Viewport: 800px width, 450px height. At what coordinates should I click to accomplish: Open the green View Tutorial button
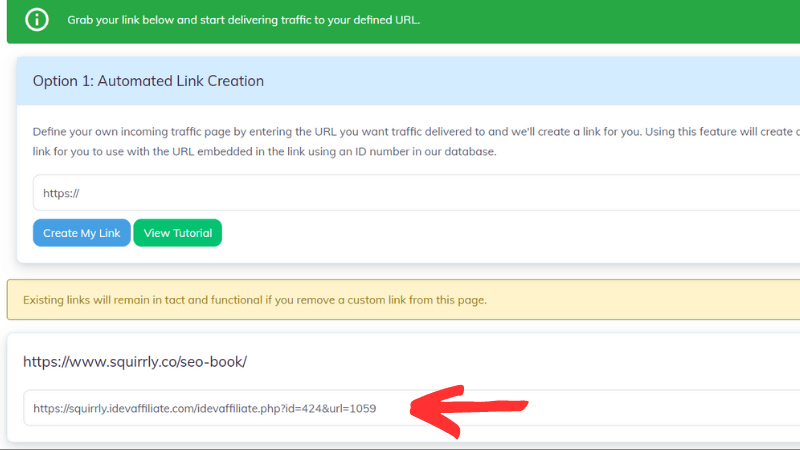[177, 233]
